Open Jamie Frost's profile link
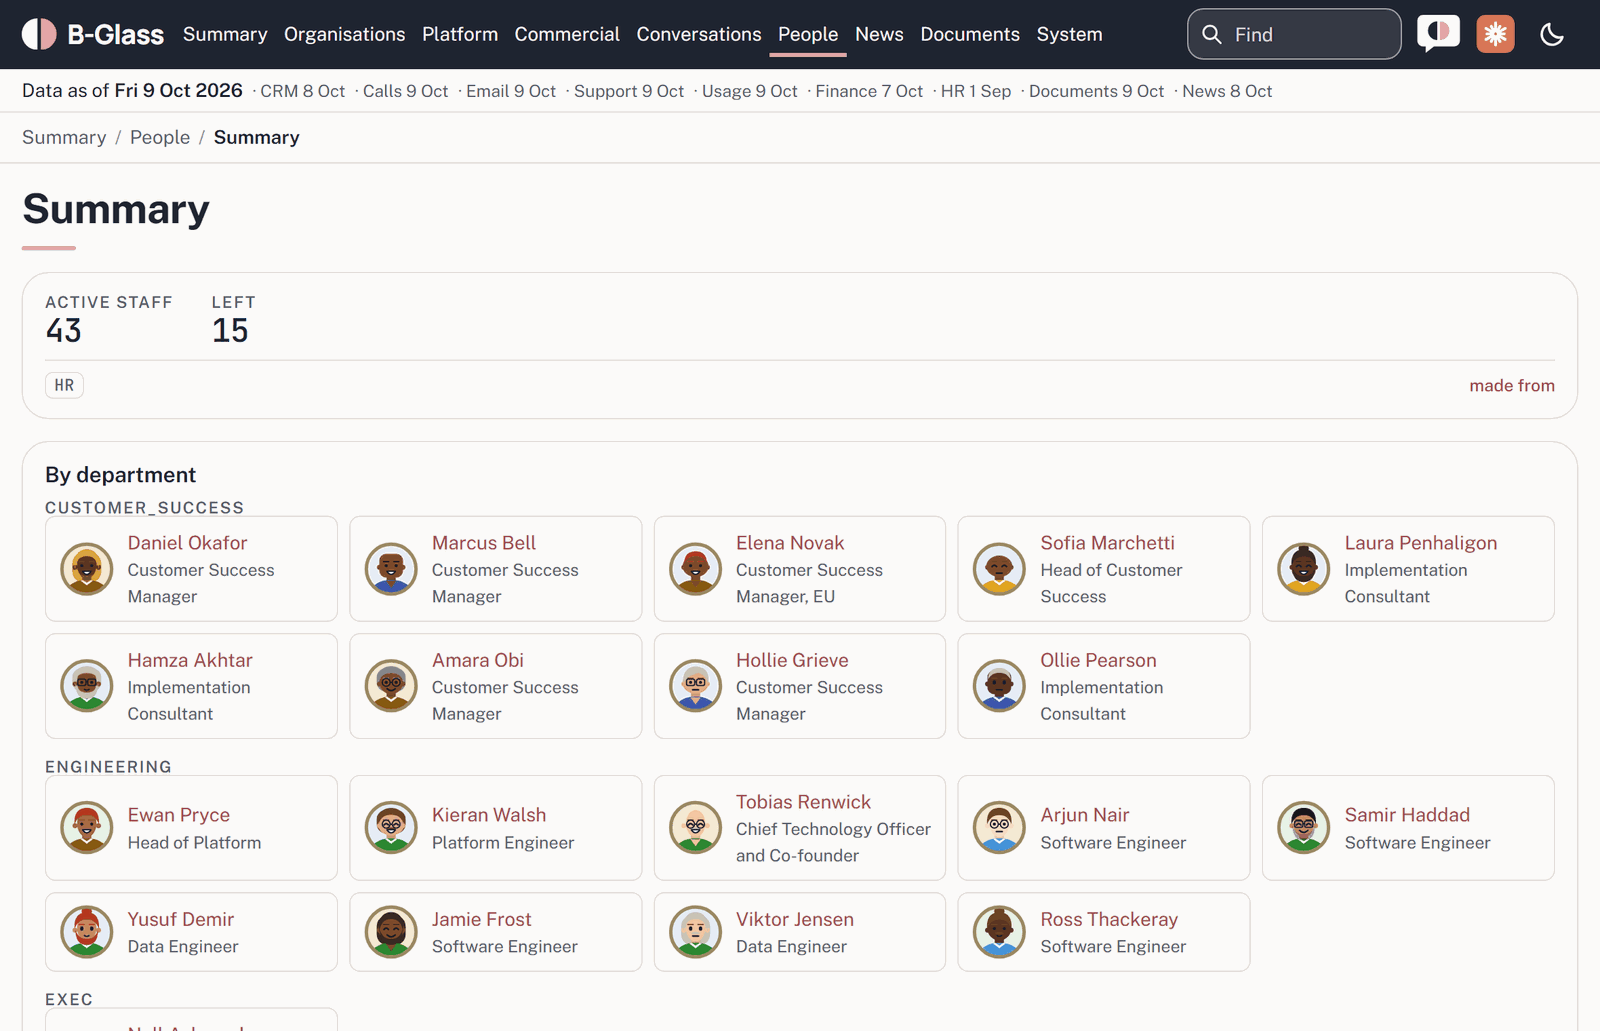 coord(481,919)
